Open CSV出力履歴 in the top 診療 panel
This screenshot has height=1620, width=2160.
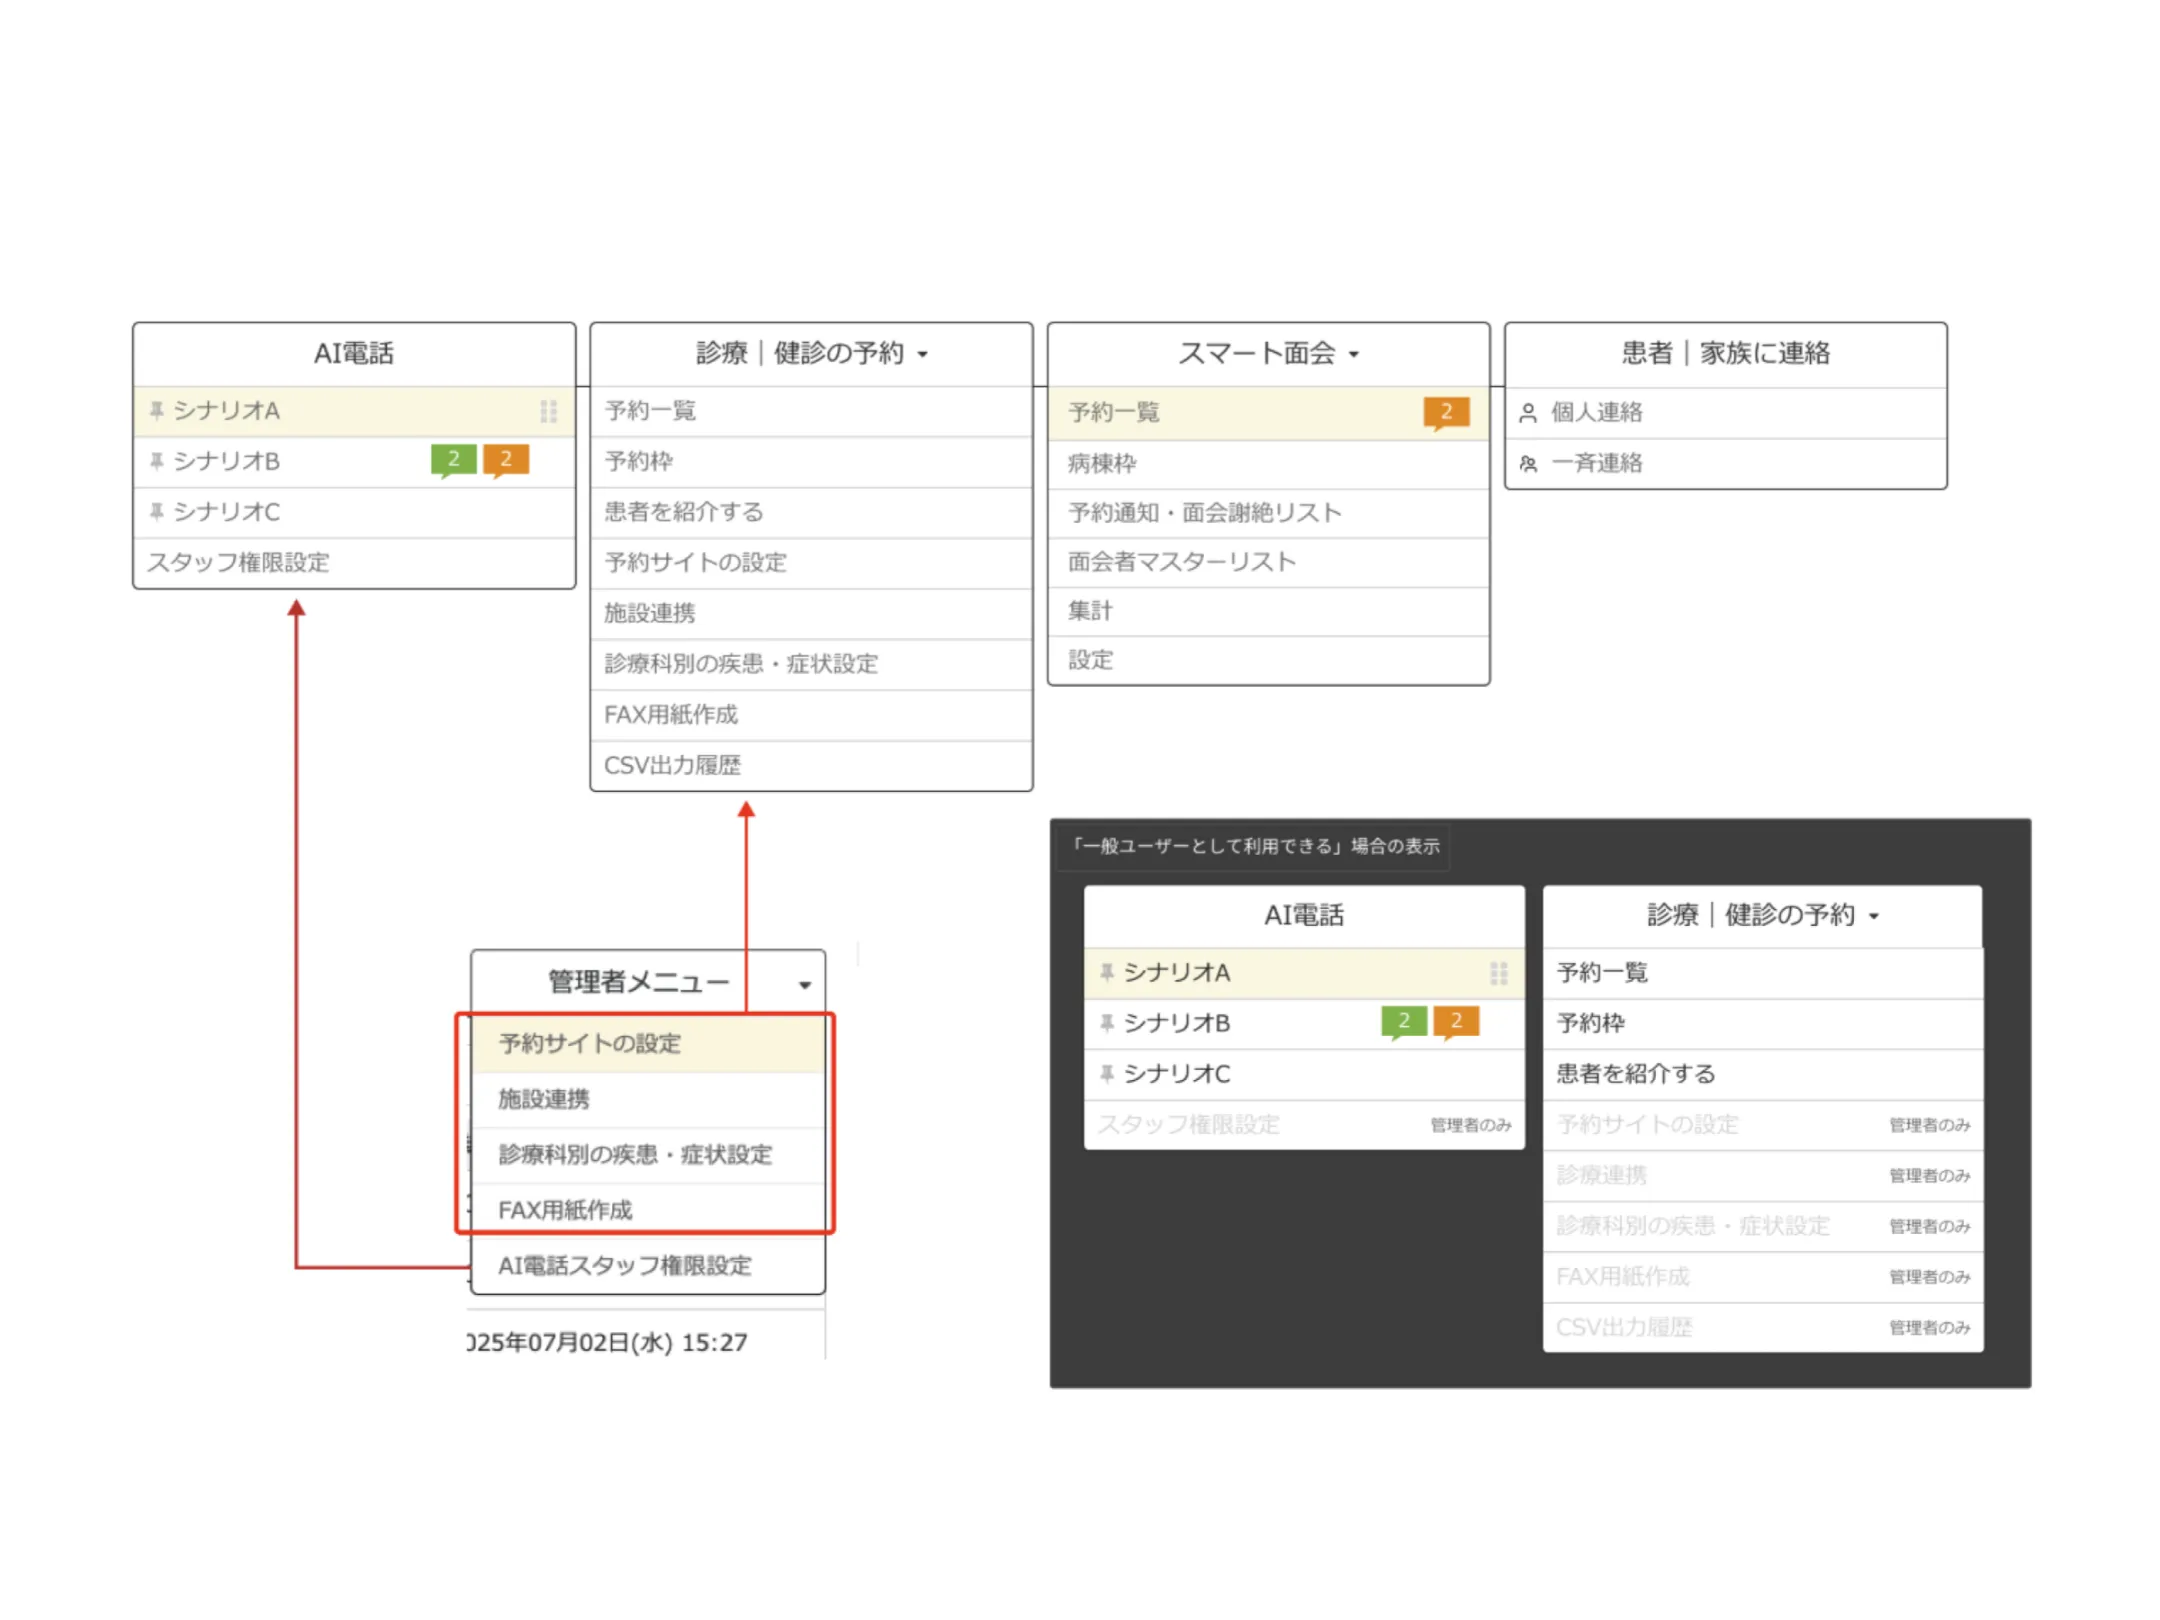click(672, 766)
